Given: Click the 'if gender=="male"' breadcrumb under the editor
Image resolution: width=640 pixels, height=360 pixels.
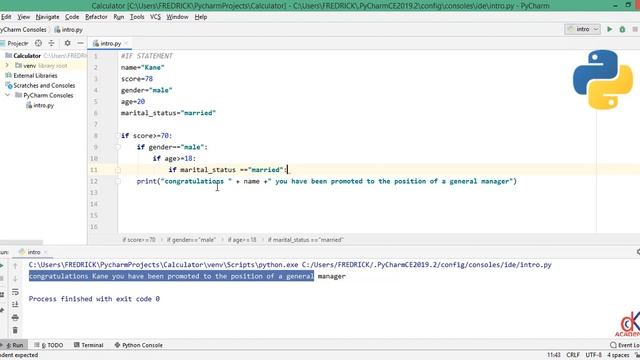Looking at the screenshot, I should point(191,240).
